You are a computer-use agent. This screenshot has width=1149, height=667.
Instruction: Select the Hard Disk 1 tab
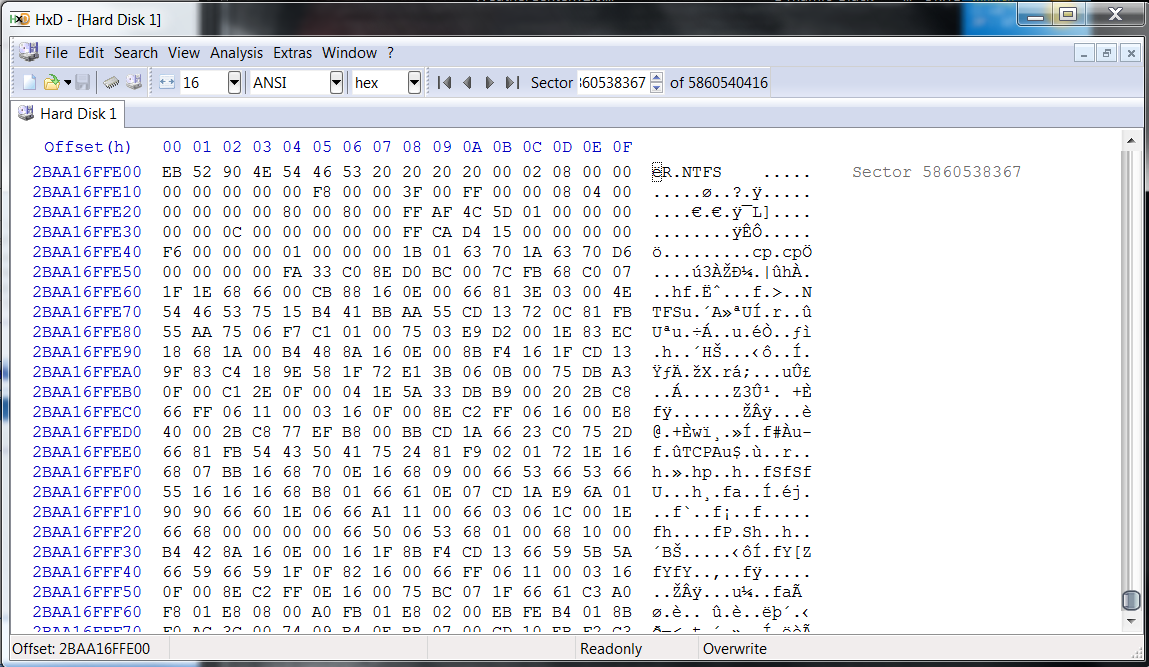pos(67,114)
